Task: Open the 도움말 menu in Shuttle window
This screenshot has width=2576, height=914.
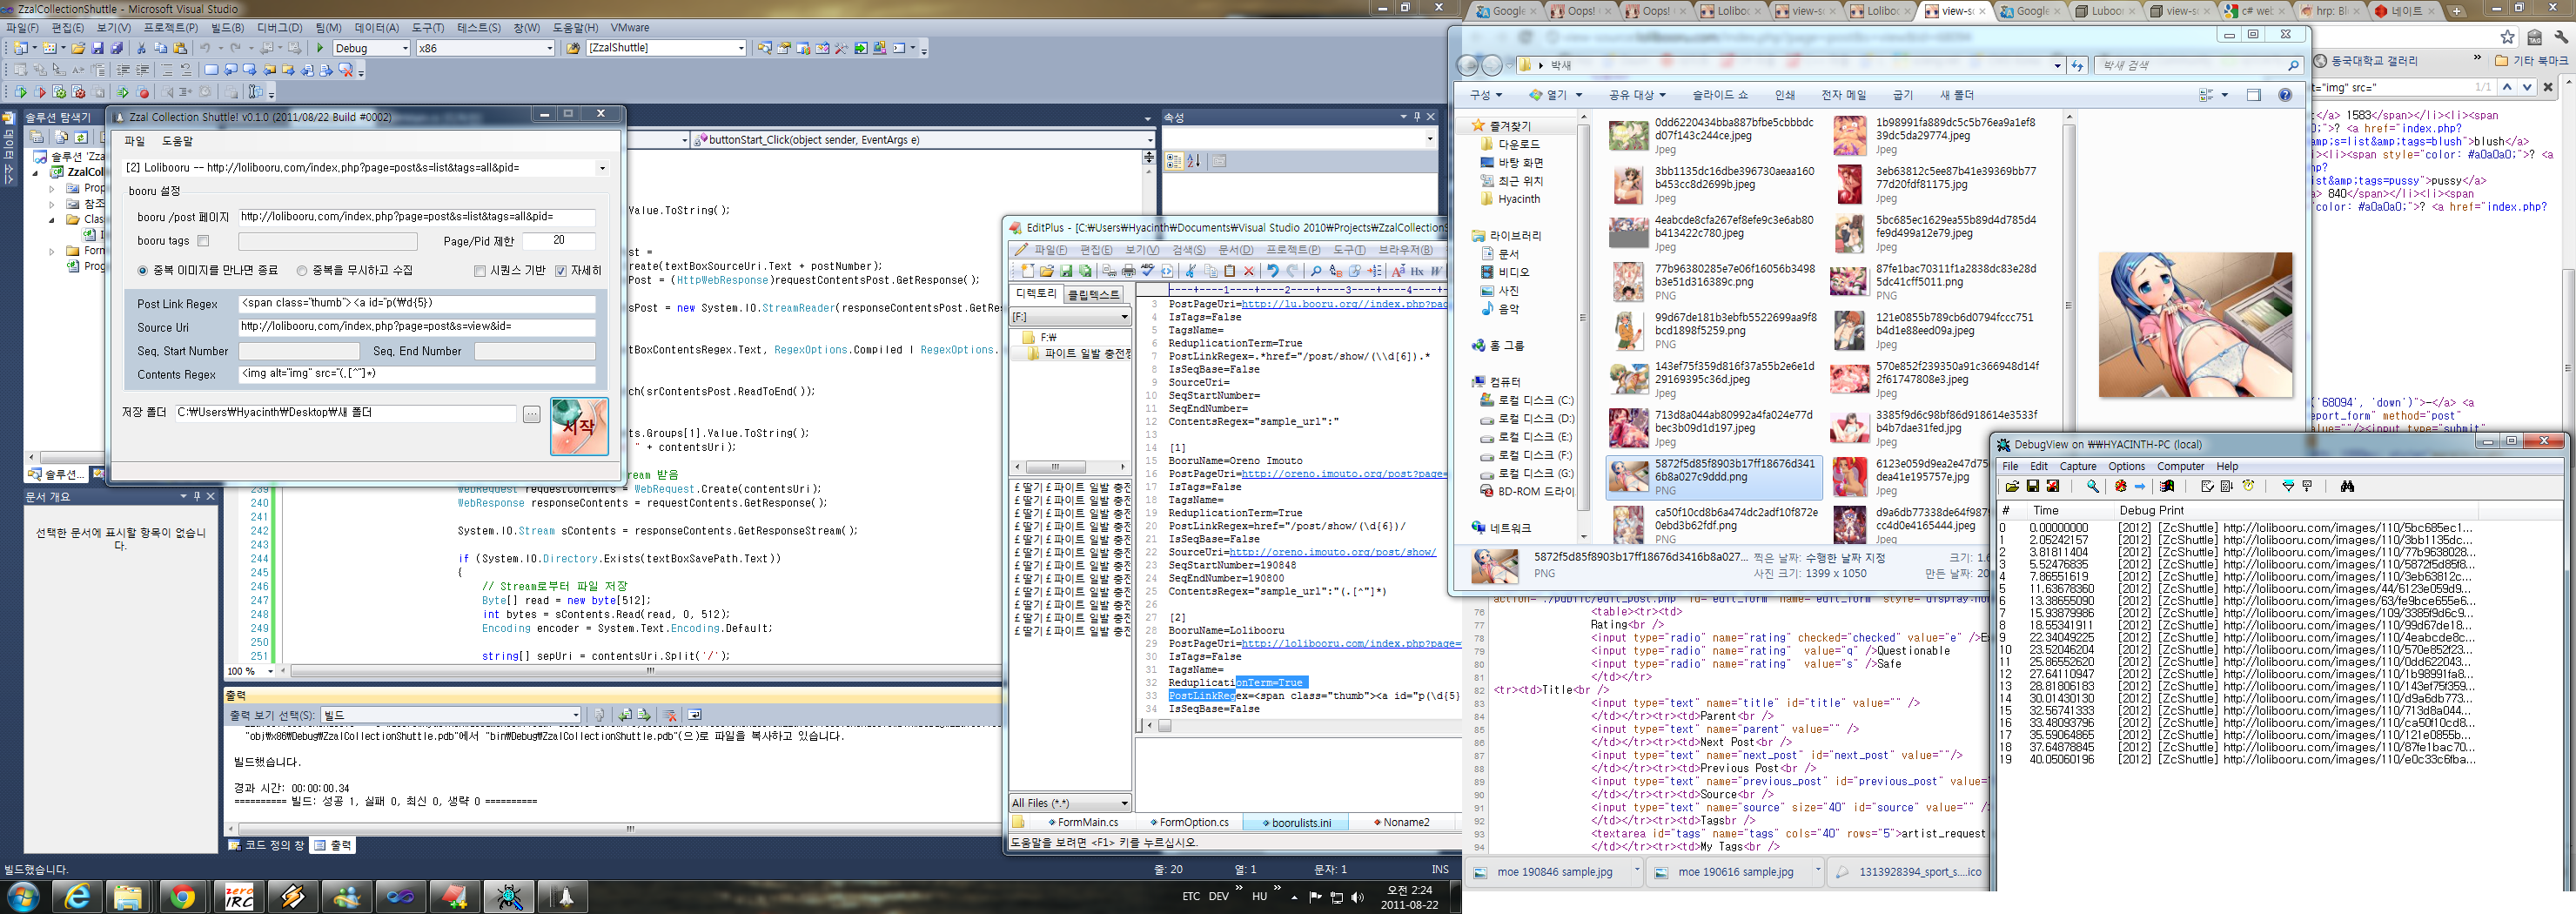Action: pos(177,141)
